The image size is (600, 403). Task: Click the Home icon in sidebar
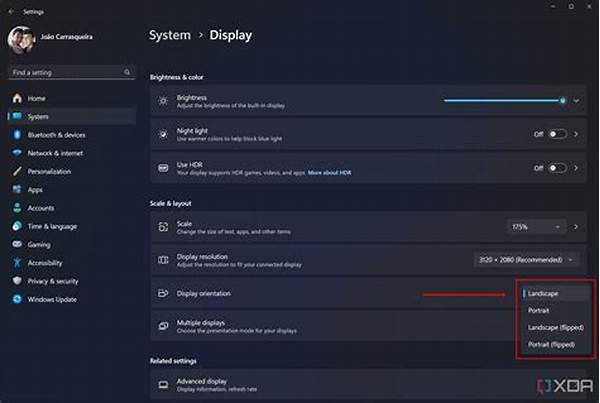[17, 98]
